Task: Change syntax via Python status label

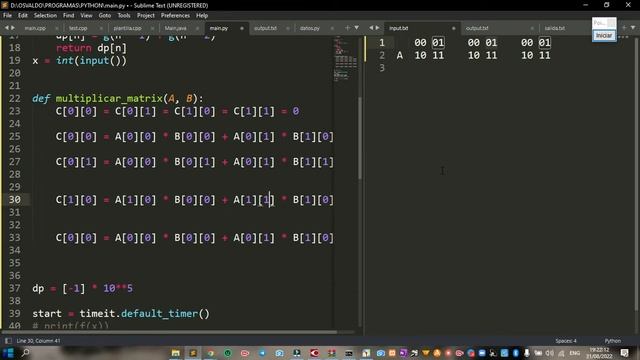Action: 613,341
